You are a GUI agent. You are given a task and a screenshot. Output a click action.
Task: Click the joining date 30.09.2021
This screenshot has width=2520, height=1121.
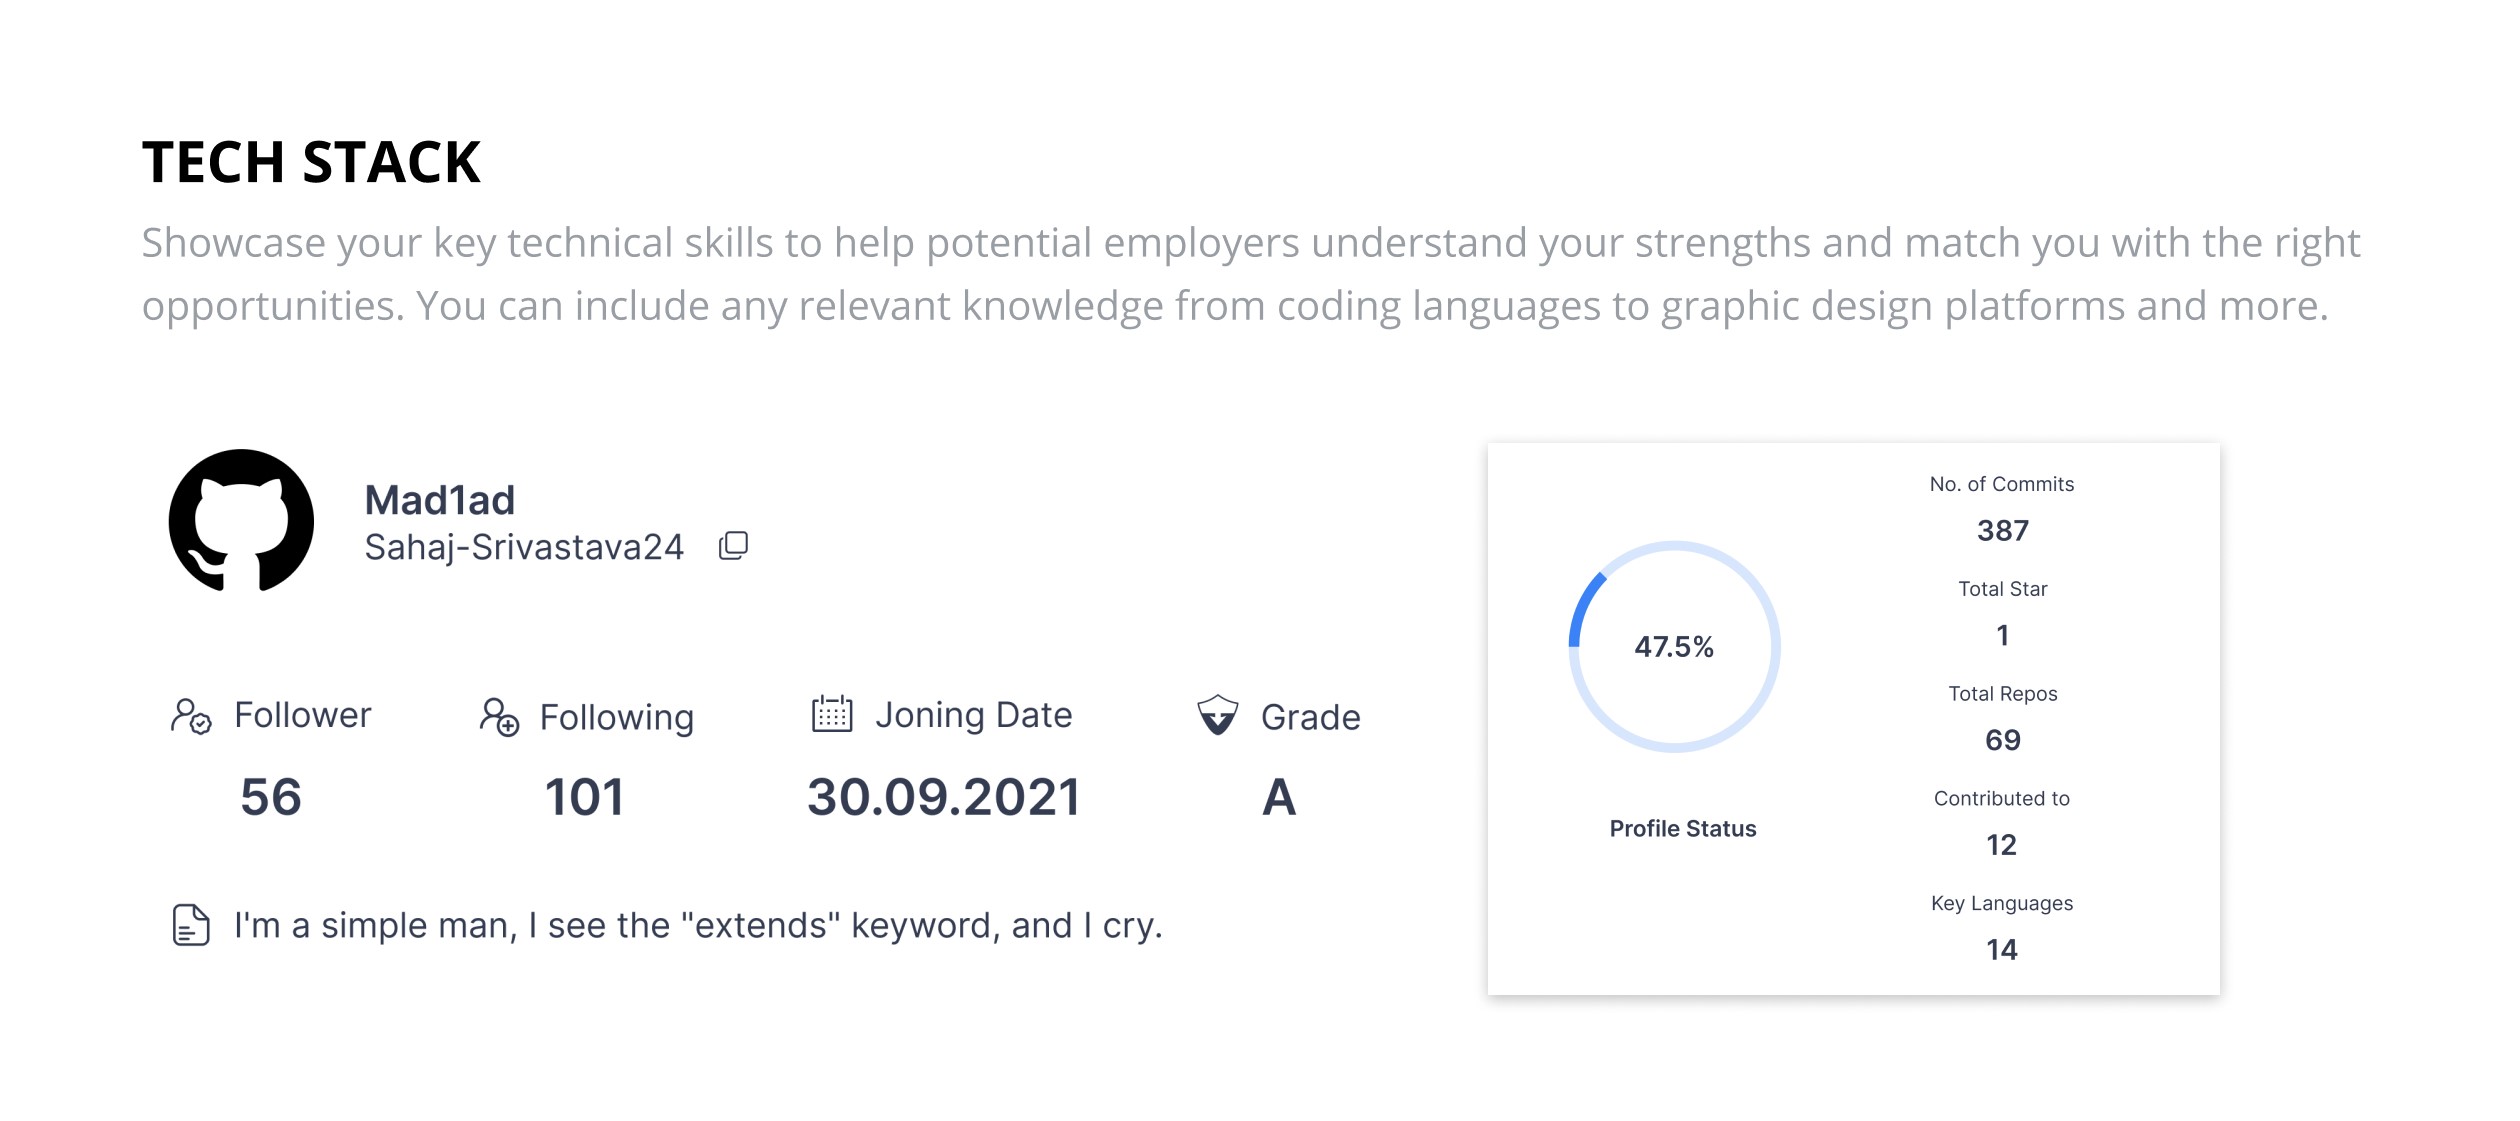(943, 797)
